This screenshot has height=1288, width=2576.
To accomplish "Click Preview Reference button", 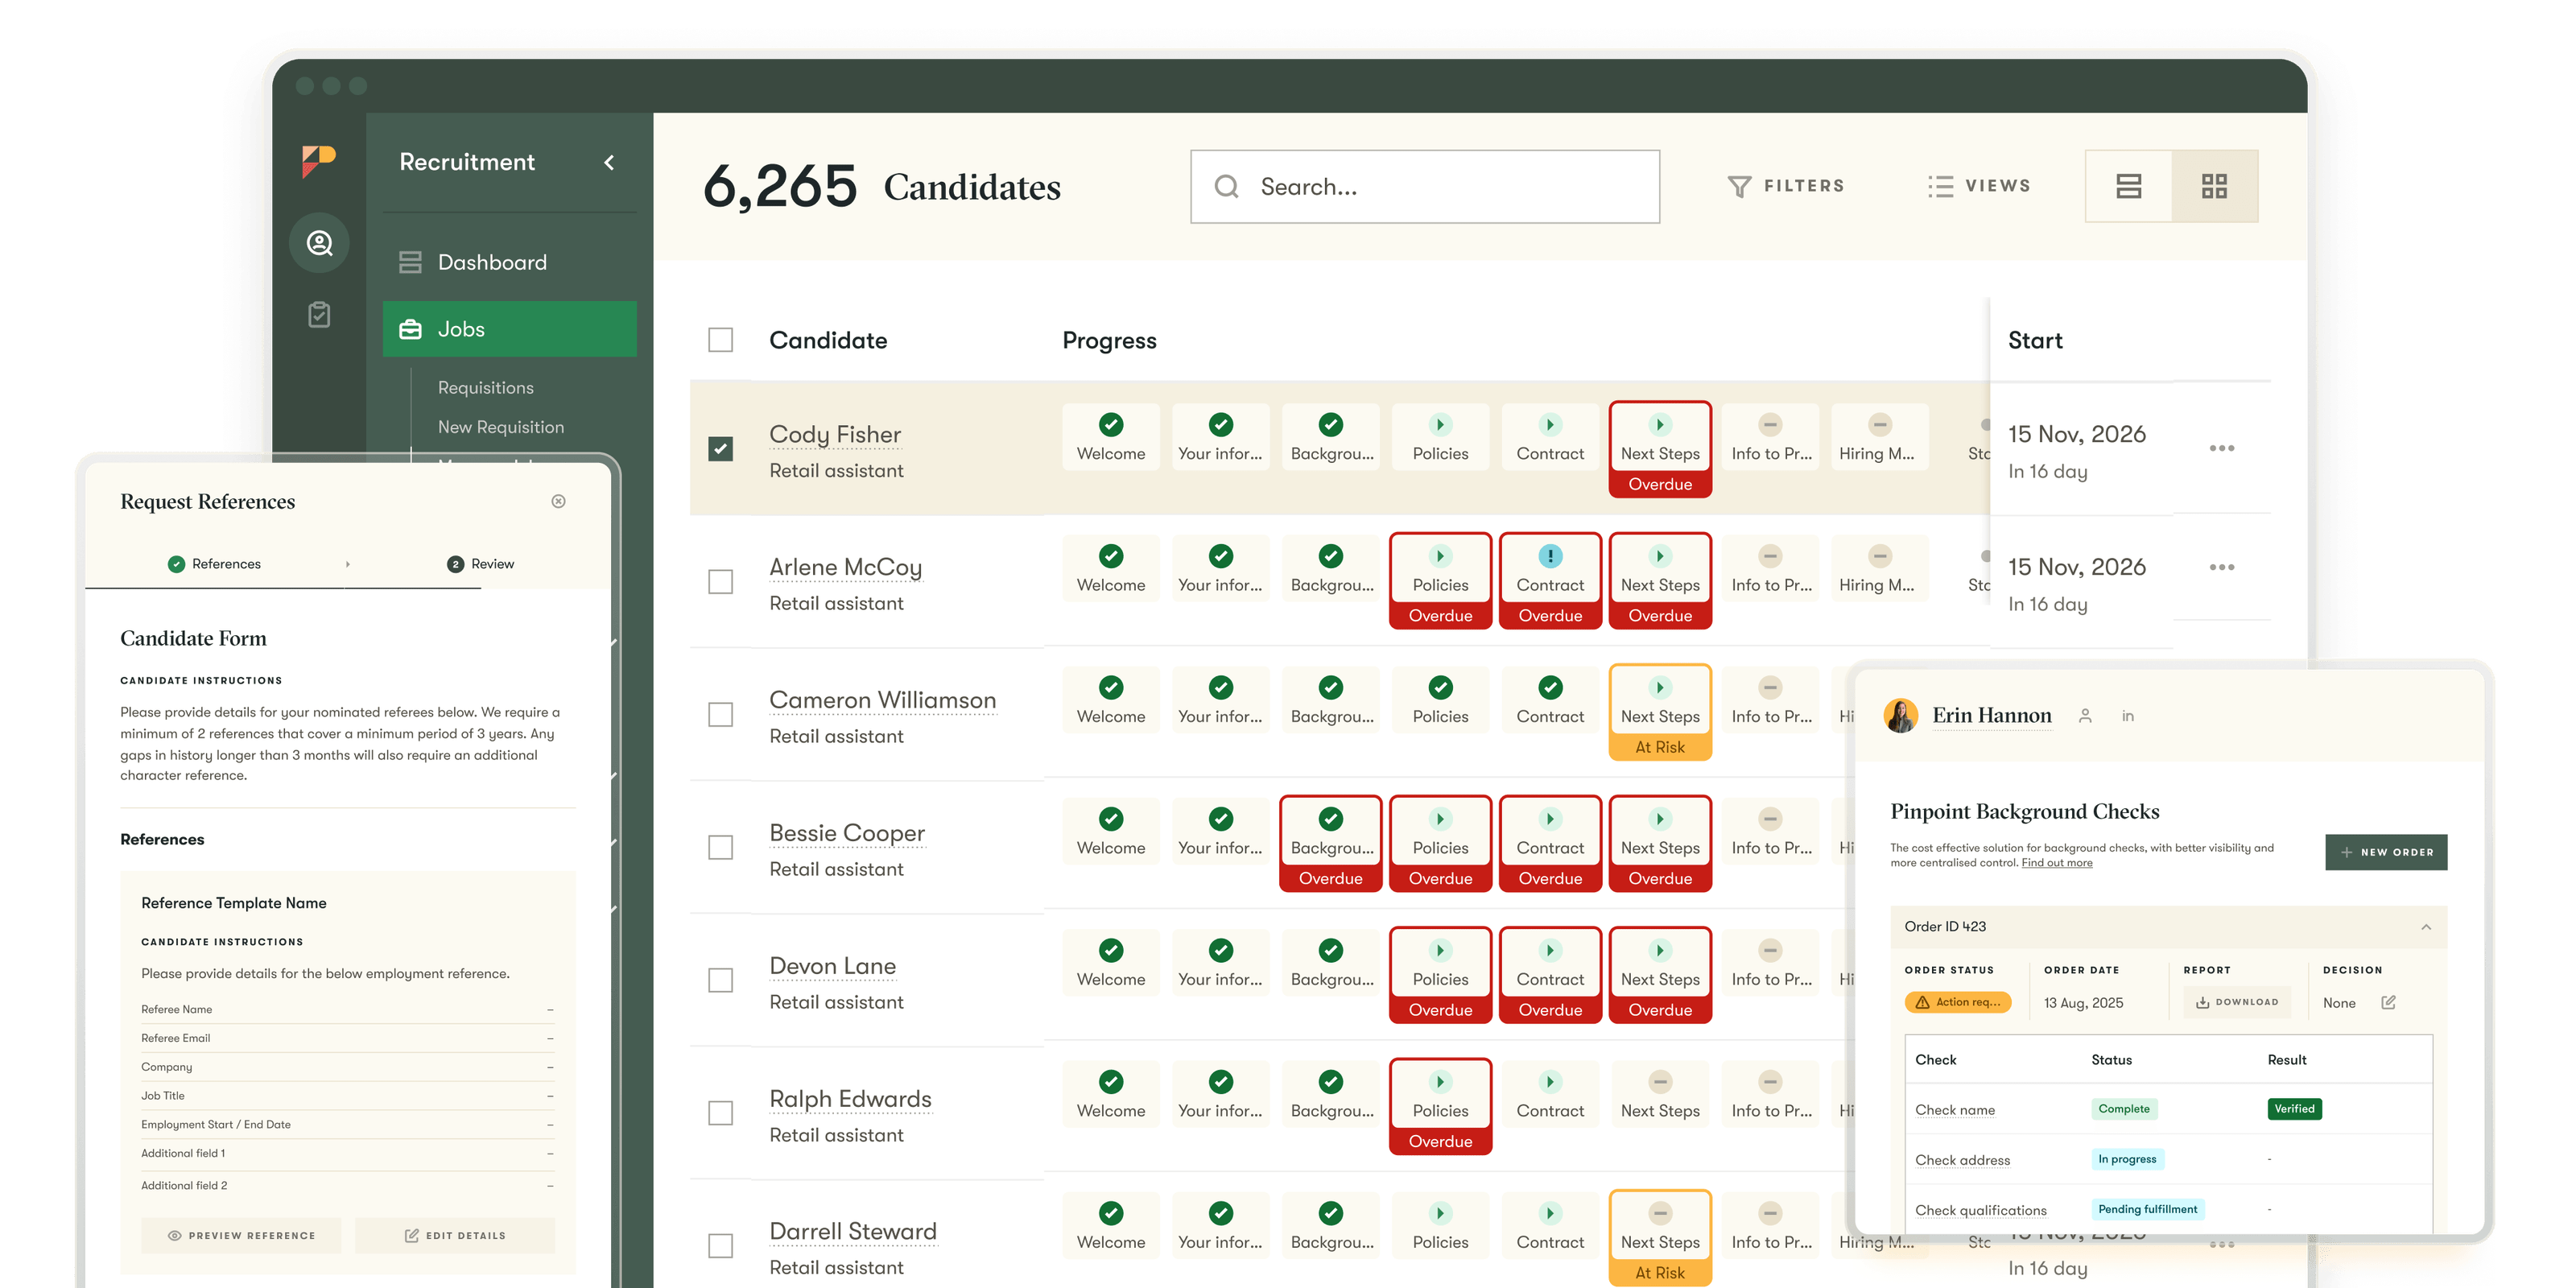I will coord(241,1236).
